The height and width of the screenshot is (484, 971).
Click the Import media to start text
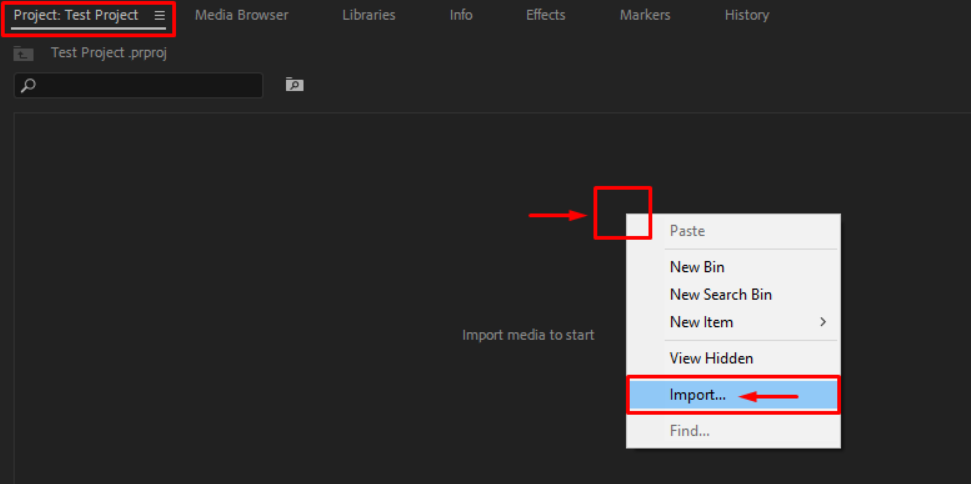(528, 335)
